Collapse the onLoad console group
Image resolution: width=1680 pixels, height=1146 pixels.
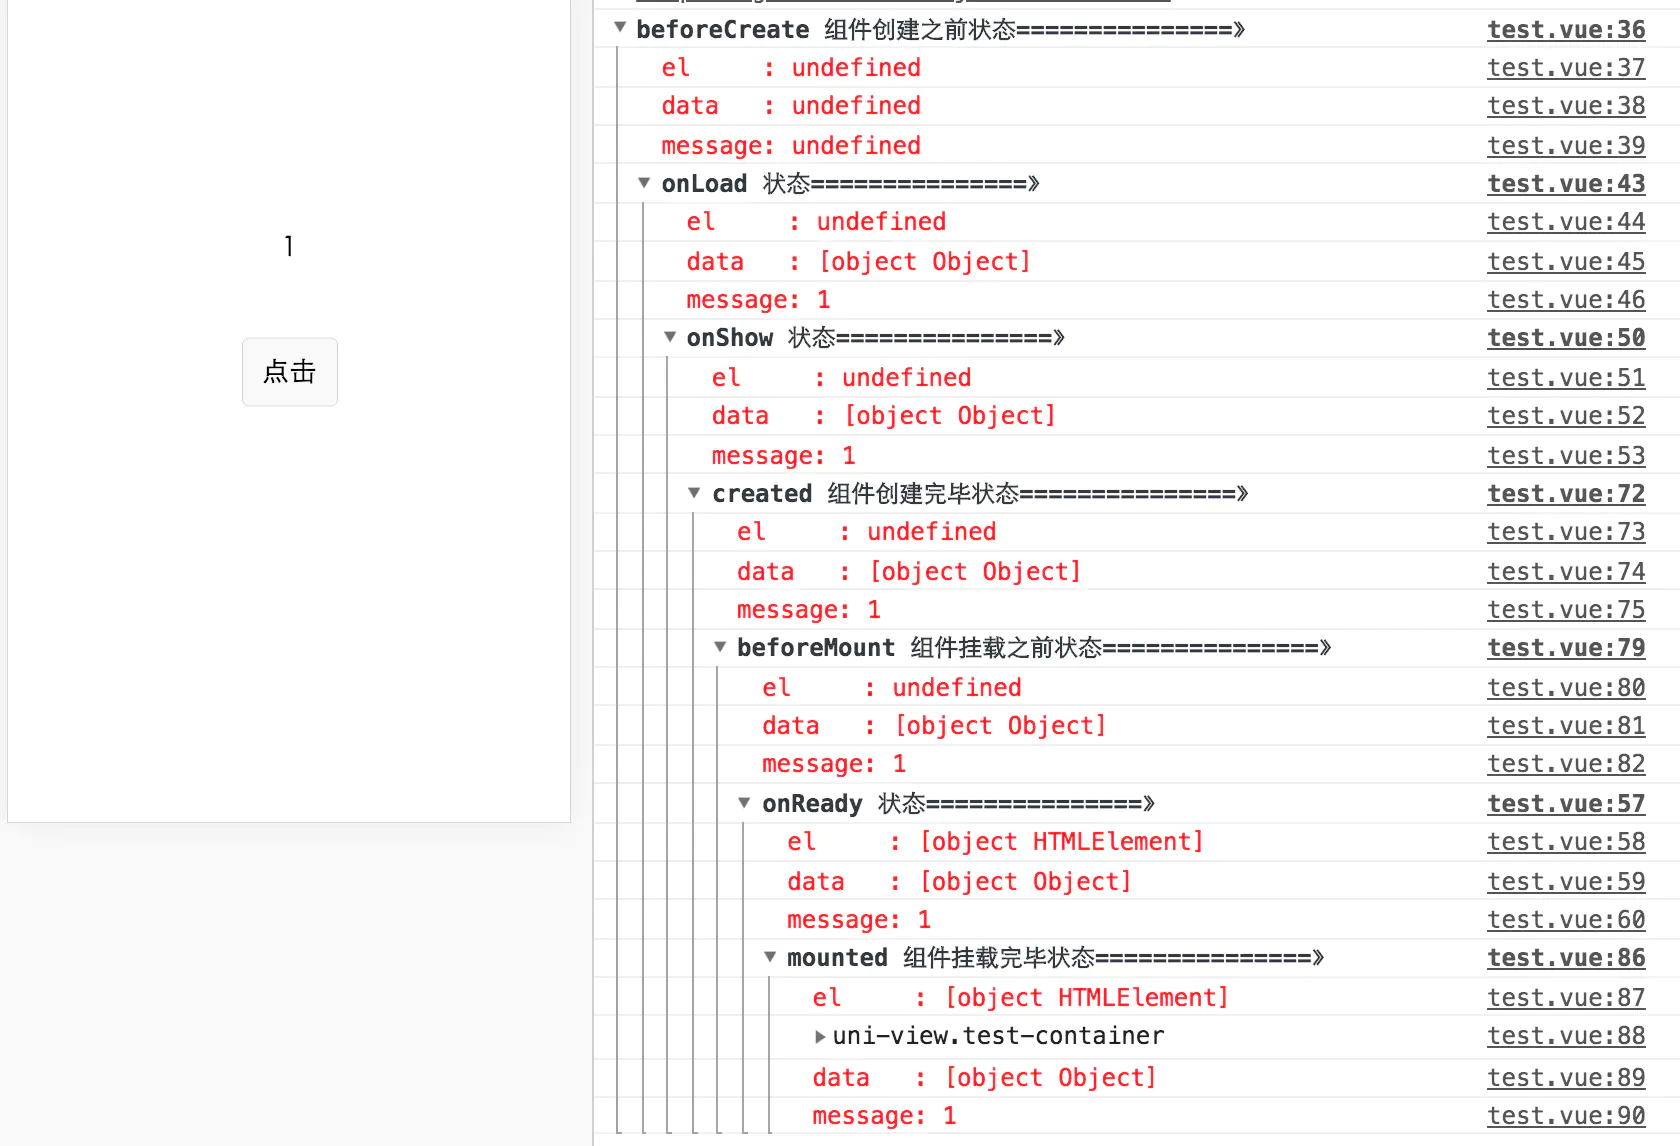[645, 183]
